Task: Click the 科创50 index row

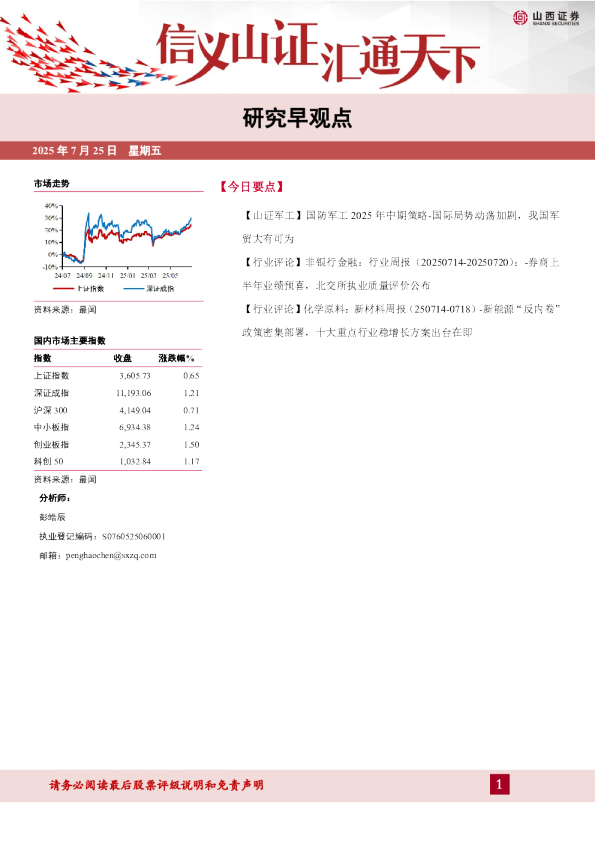Action: point(117,461)
